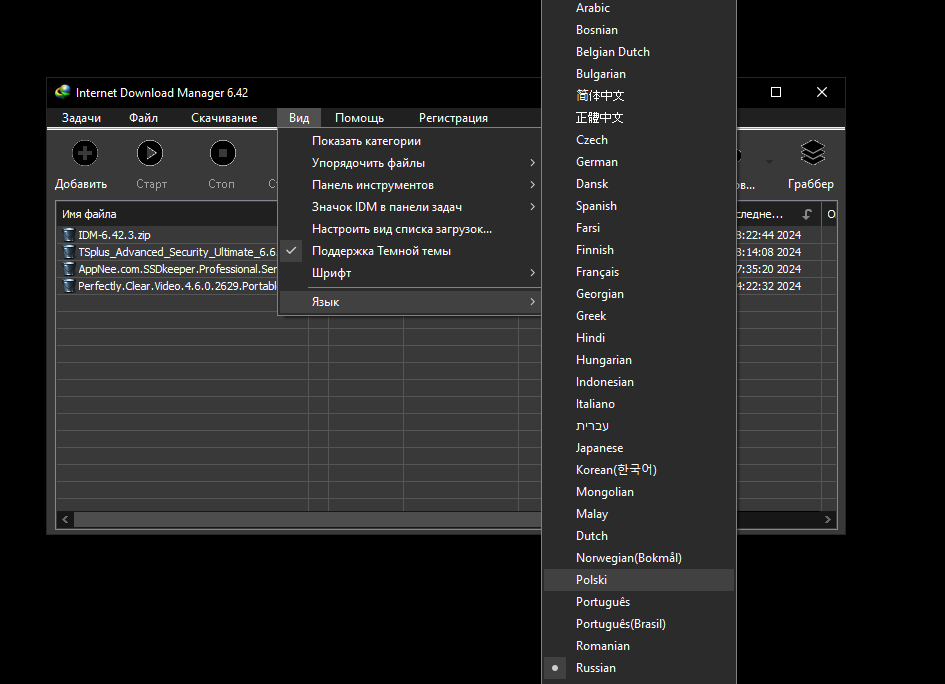Toggle Поддержка Темной темы option
Screen dimensions: 945x684
[x=410, y=251]
